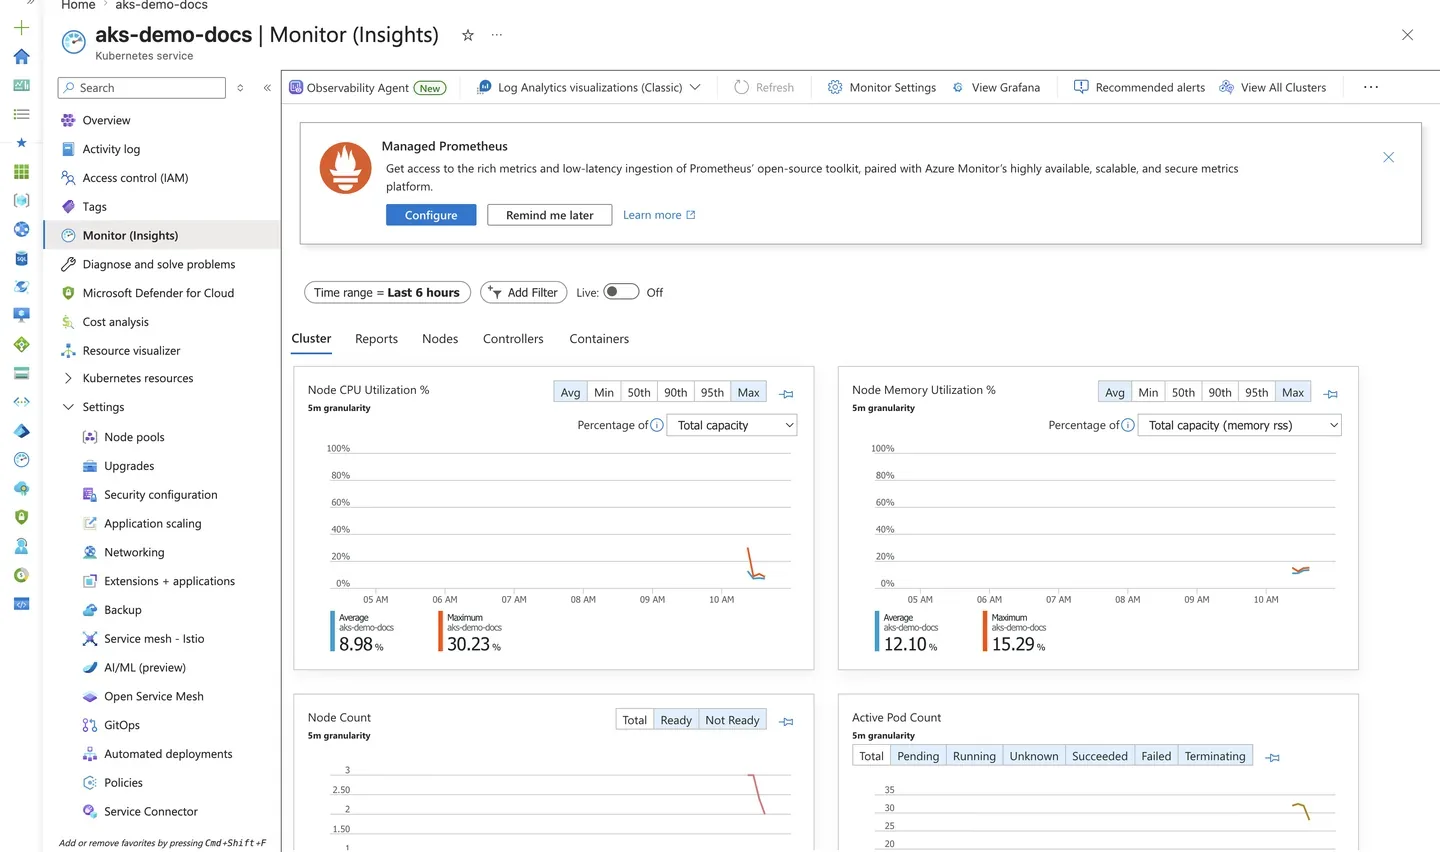
Task: Select Max in Node CPU Utilization chart
Action: click(x=748, y=392)
